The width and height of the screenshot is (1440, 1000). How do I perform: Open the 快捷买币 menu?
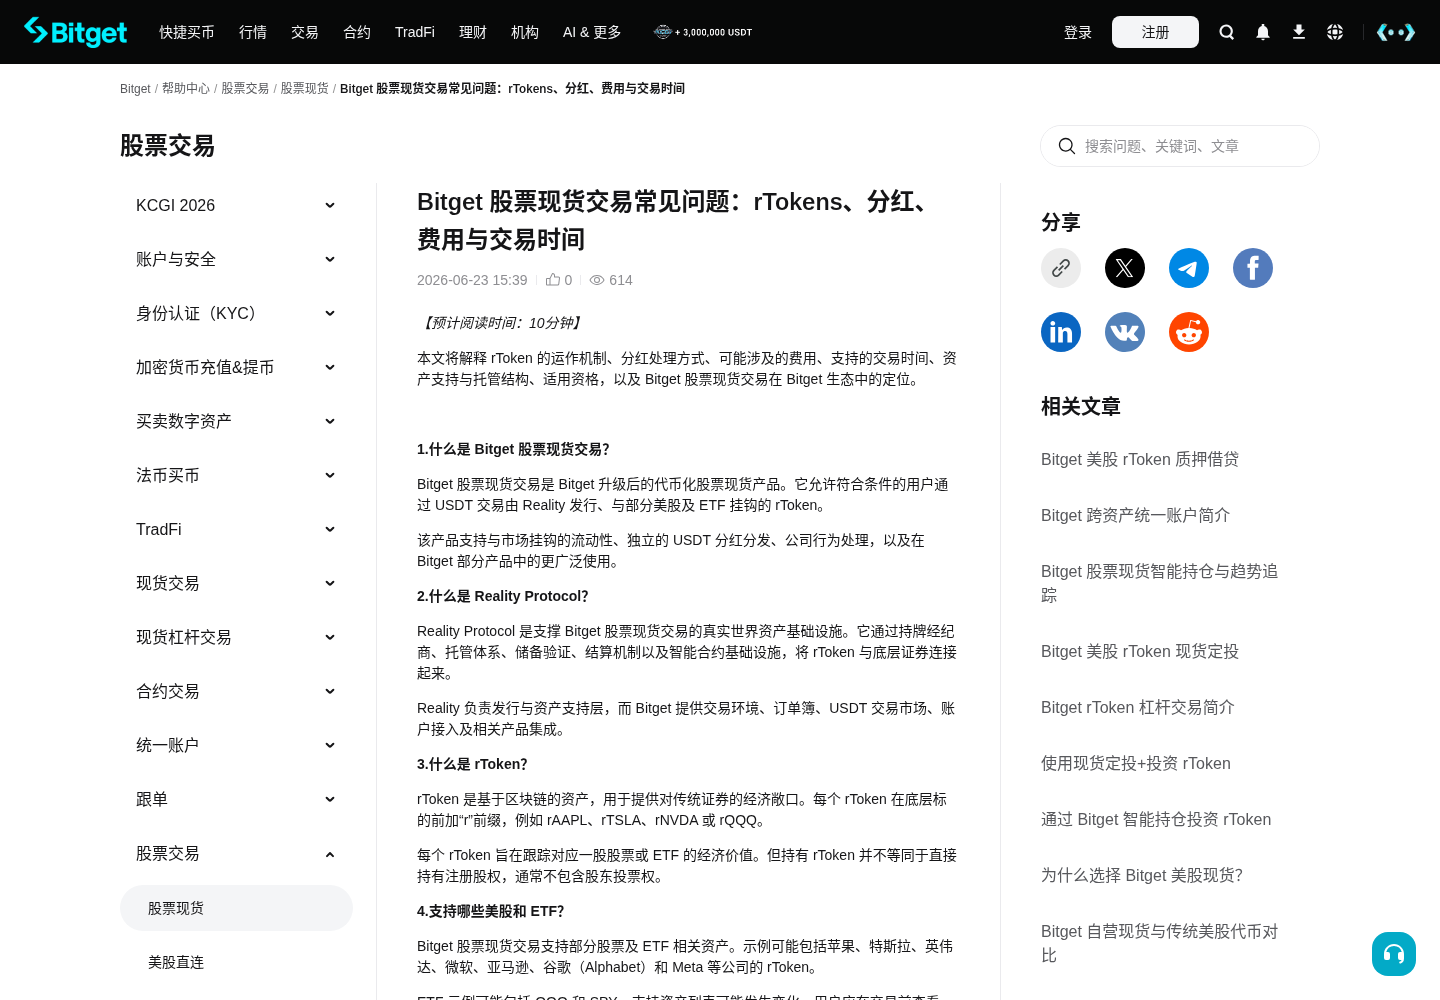click(187, 32)
